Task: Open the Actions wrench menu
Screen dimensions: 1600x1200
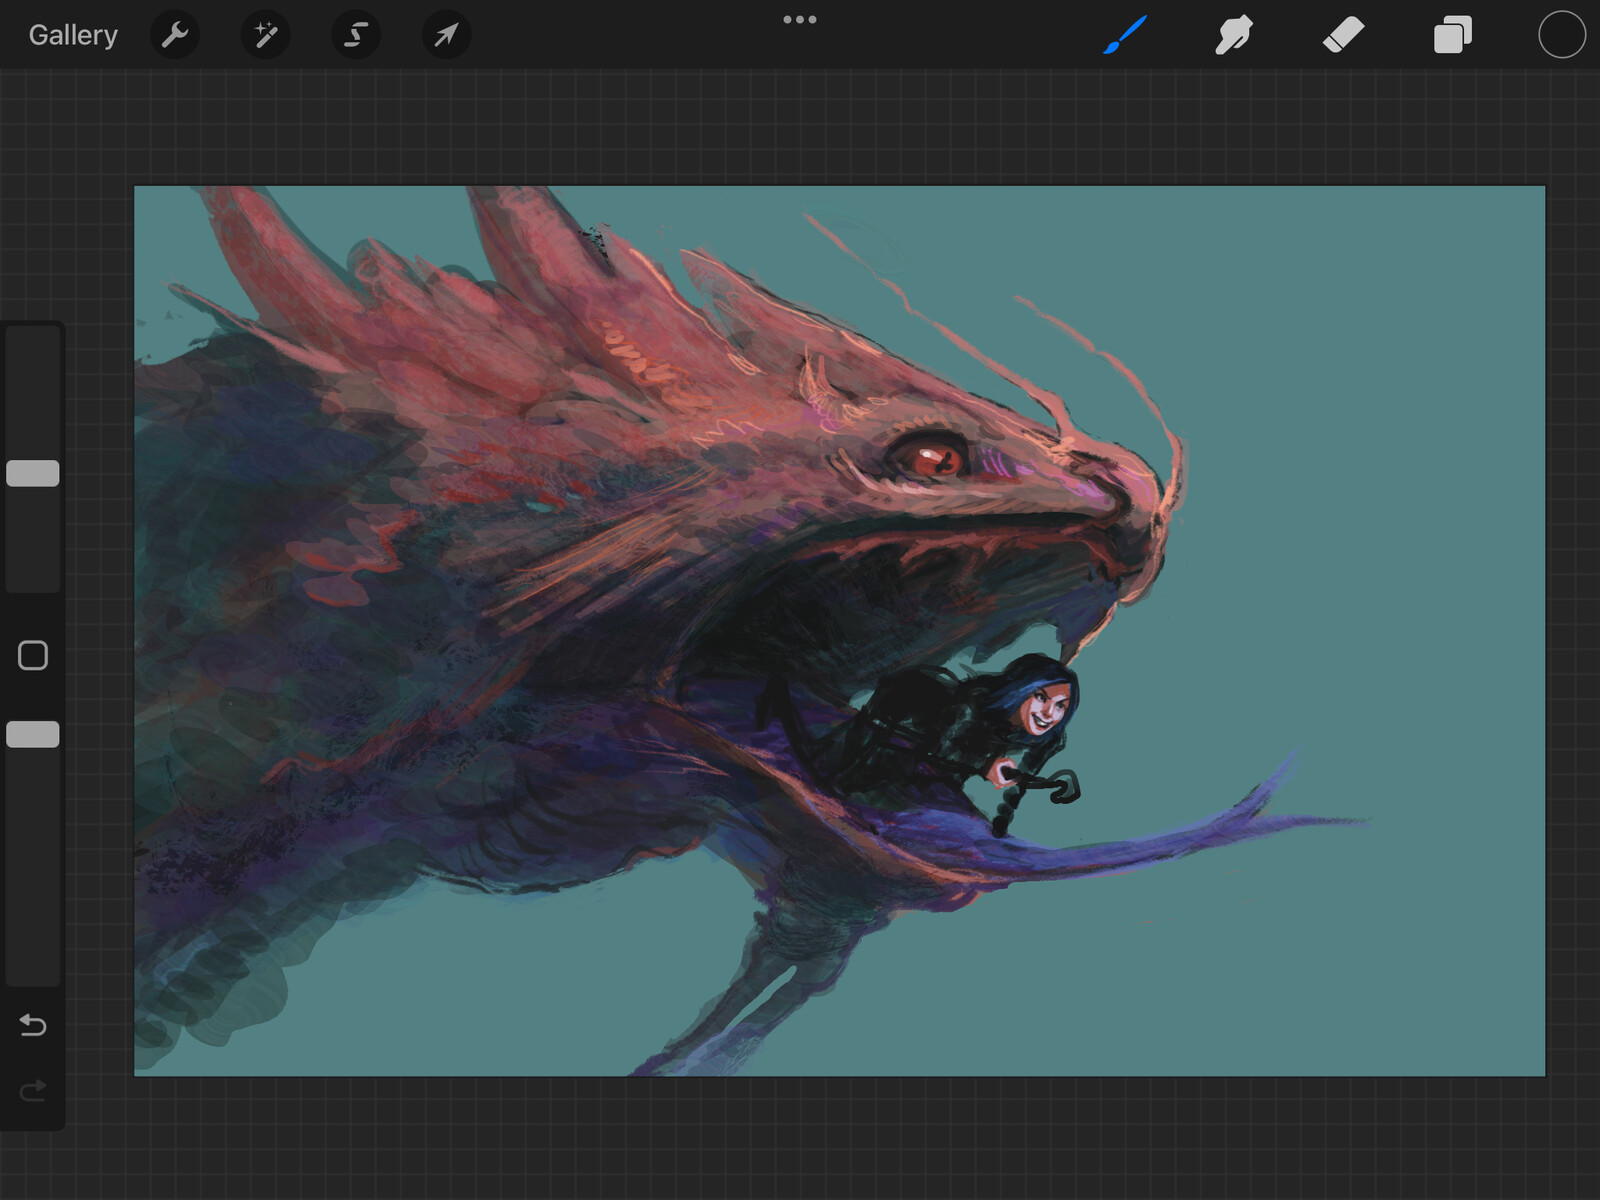Action: (175, 35)
